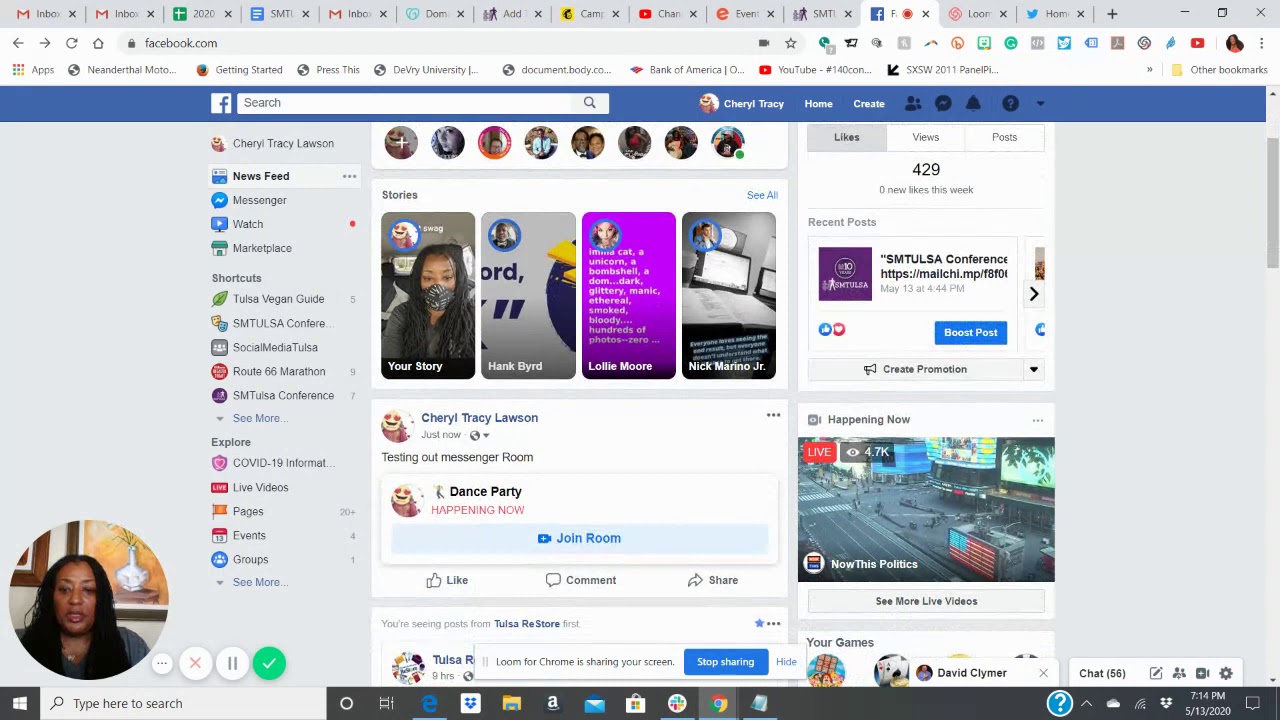This screenshot has height=720, width=1280.
Task: Click the Boost Post button
Action: point(970,332)
